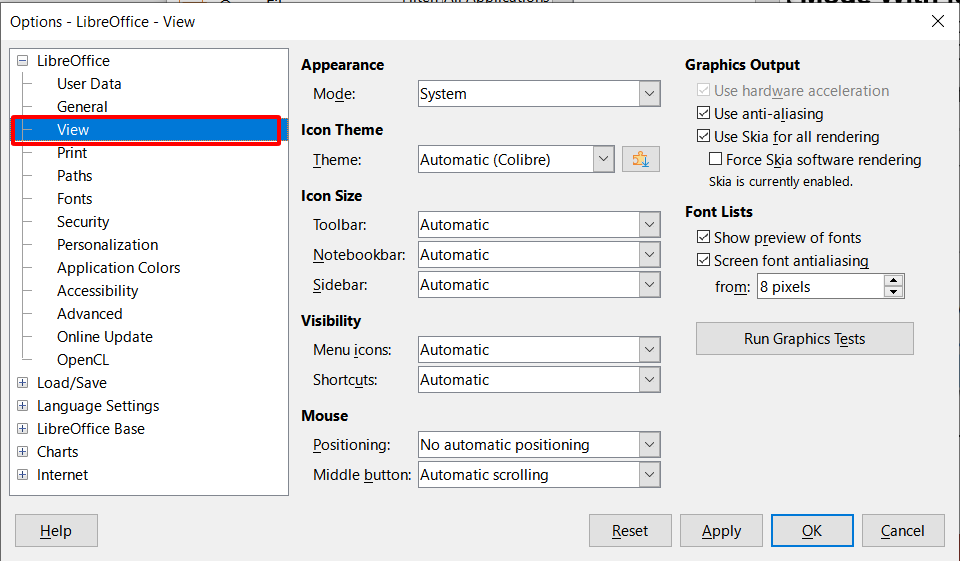This screenshot has width=960, height=561.
Task: Select the Security tree item
Action: point(83,222)
